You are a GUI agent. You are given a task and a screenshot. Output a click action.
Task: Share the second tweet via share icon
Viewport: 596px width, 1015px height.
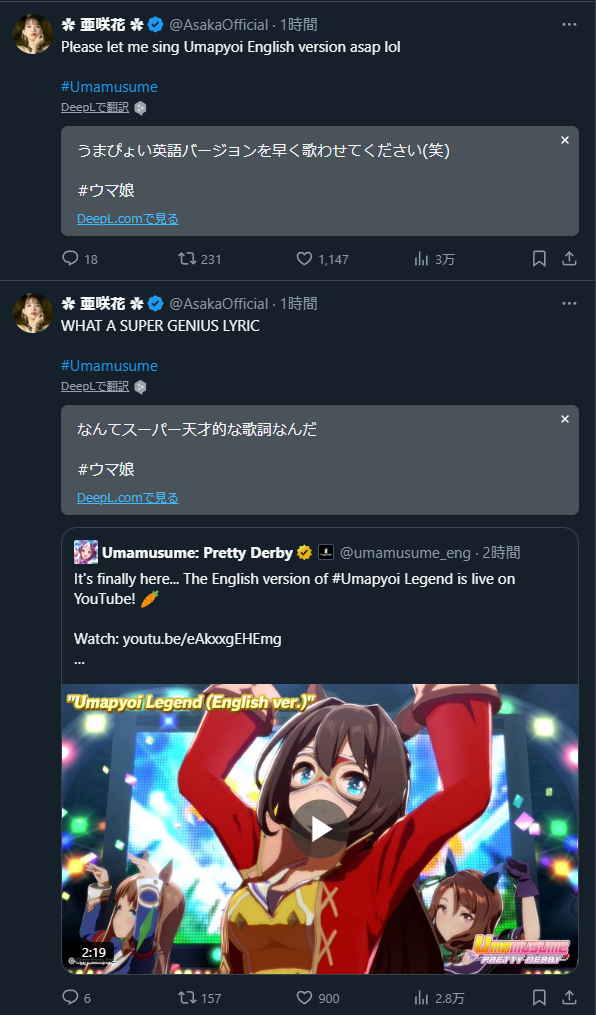point(569,998)
